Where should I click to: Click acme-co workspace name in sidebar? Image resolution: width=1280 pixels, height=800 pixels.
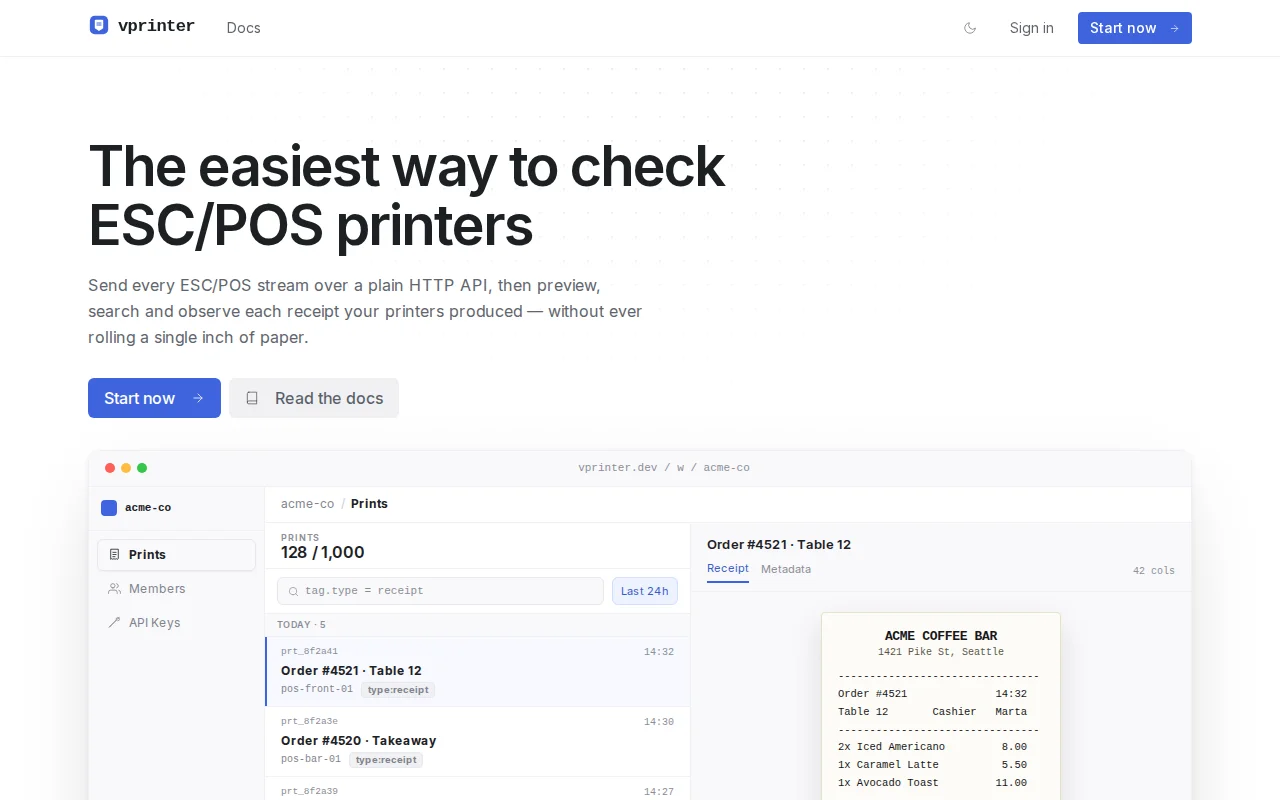point(148,508)
